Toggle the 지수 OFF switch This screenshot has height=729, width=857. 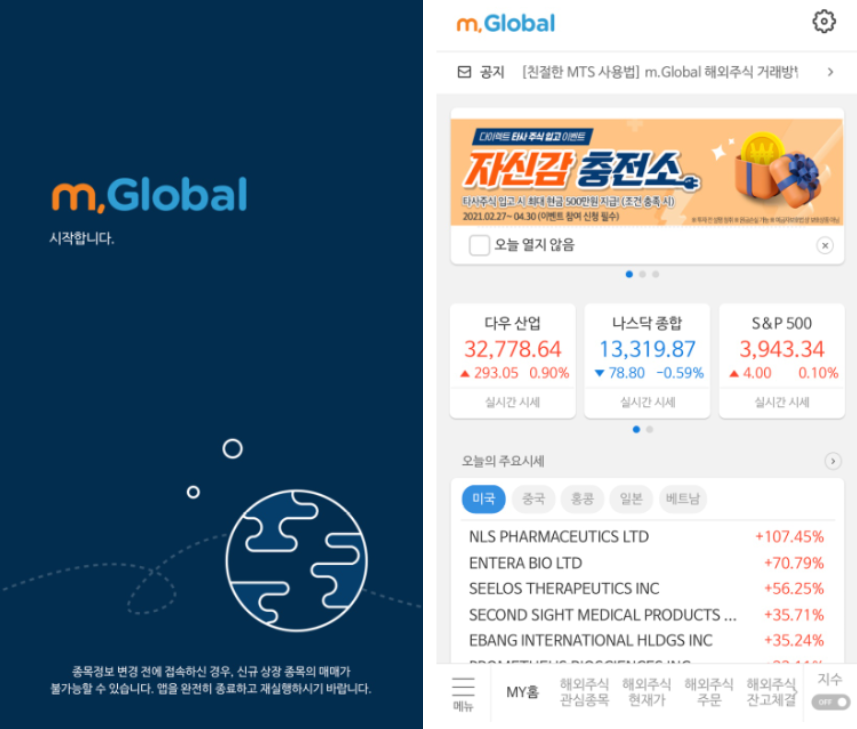(830, 702)
